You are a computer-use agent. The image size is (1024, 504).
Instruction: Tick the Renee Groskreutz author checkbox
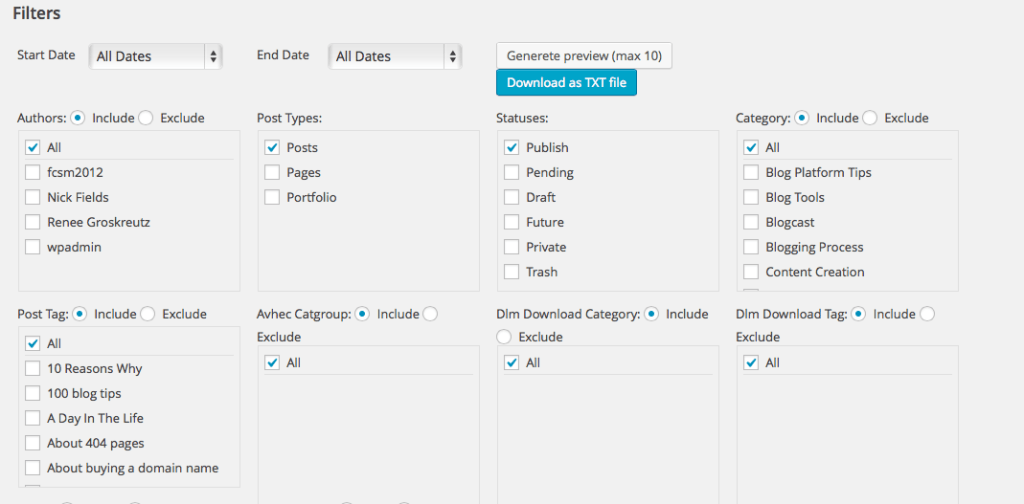pyautogui.click(x=33, y=222)
